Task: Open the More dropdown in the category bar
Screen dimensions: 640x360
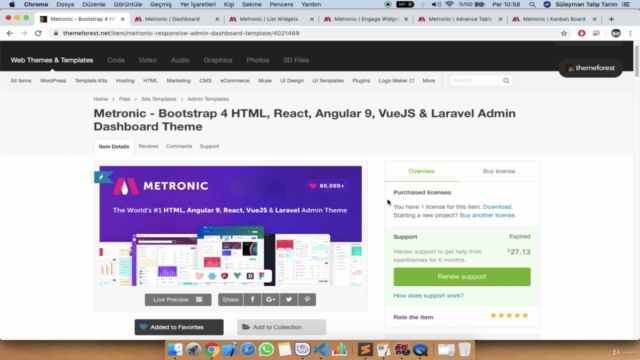Action: pyautogui.click(x=429, y=81)
